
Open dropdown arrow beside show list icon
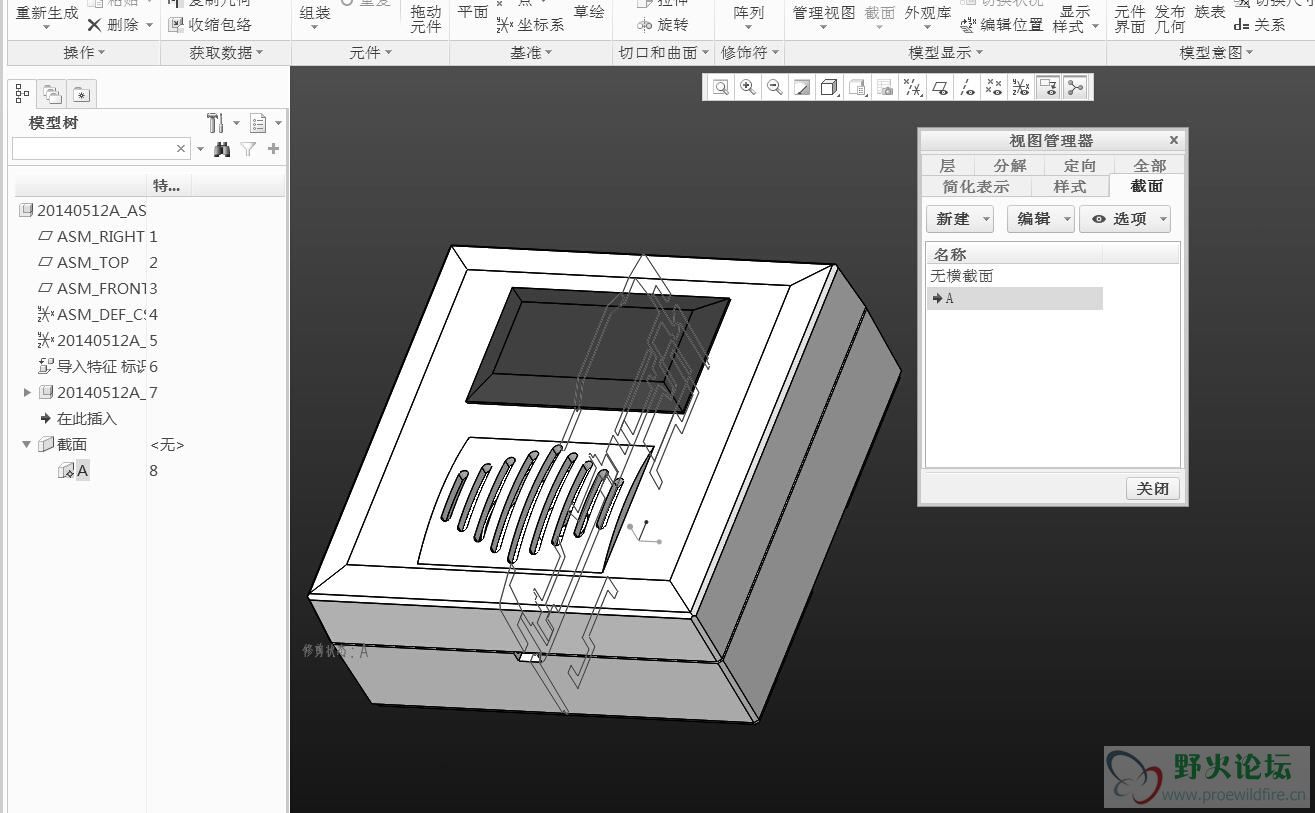coord(278,123)
